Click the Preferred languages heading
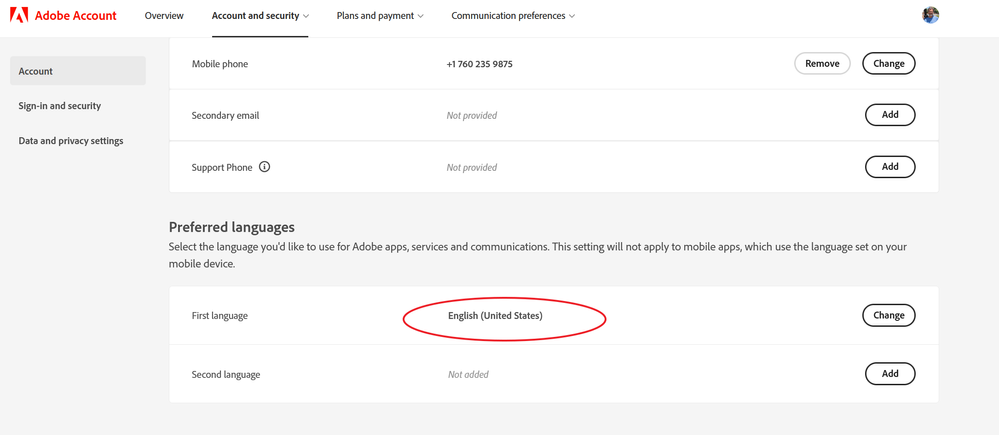The width and height of the screenshot is (999, 435). [231, 227]
